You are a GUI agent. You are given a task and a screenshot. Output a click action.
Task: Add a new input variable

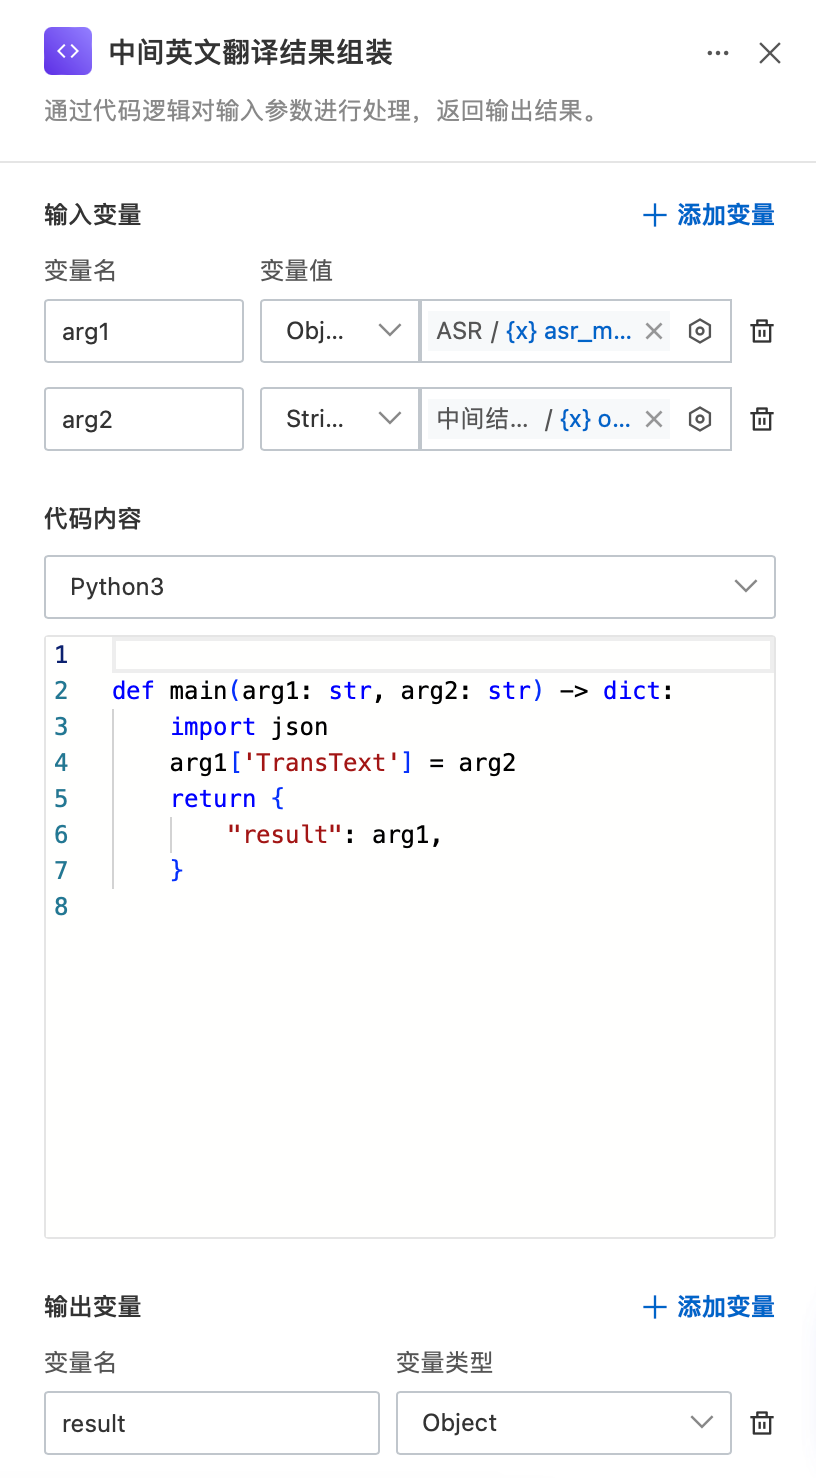coord(709,215)
